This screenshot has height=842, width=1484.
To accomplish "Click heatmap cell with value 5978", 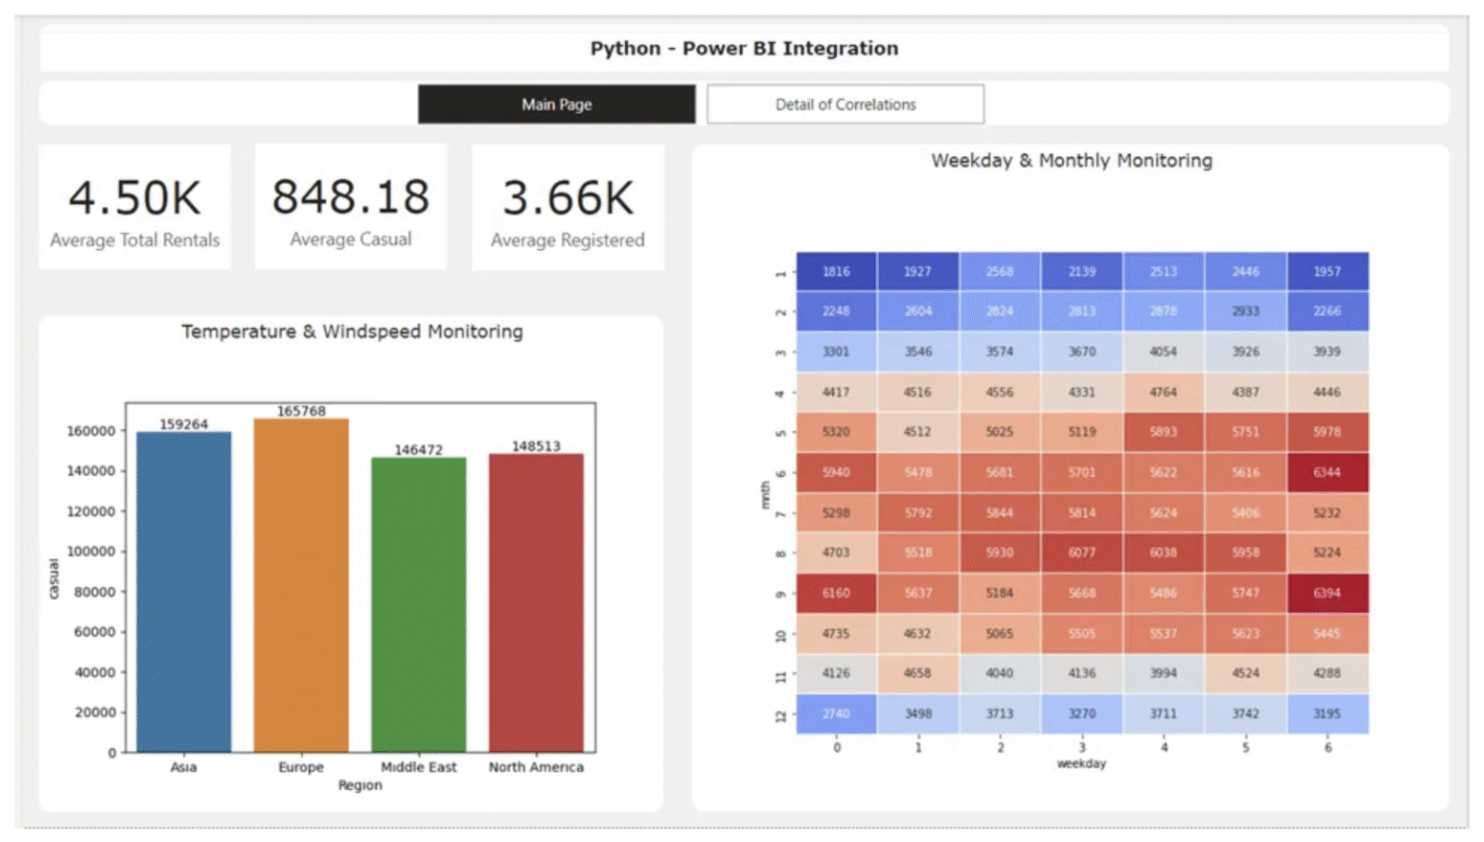I will [x=1327, y=433].
